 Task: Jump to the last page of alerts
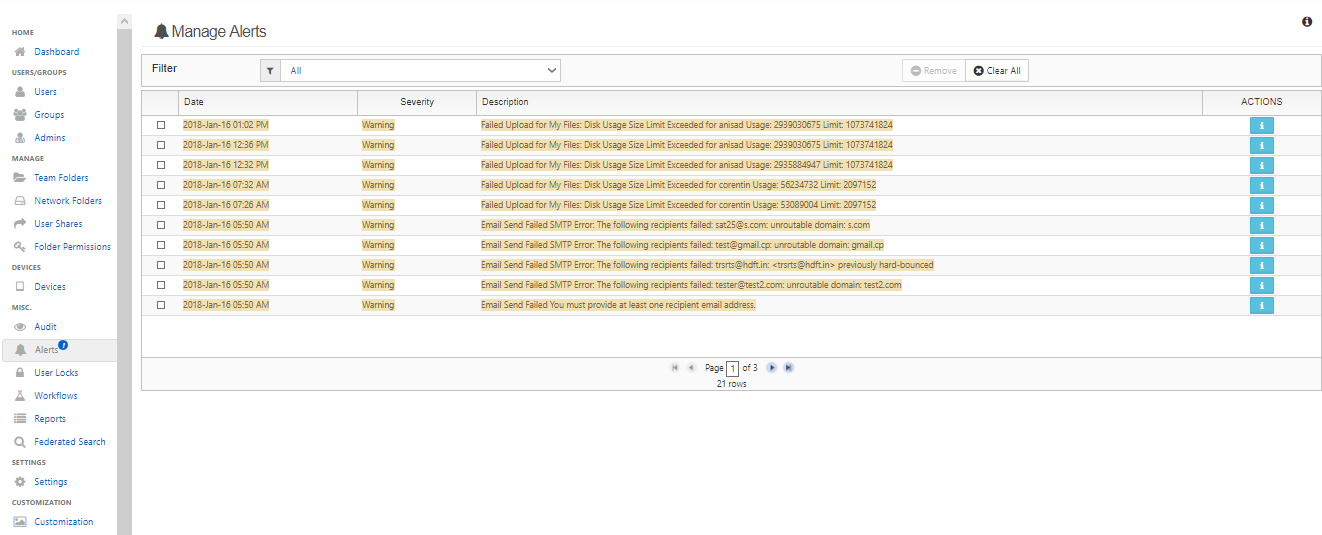(x=789, y=368)
